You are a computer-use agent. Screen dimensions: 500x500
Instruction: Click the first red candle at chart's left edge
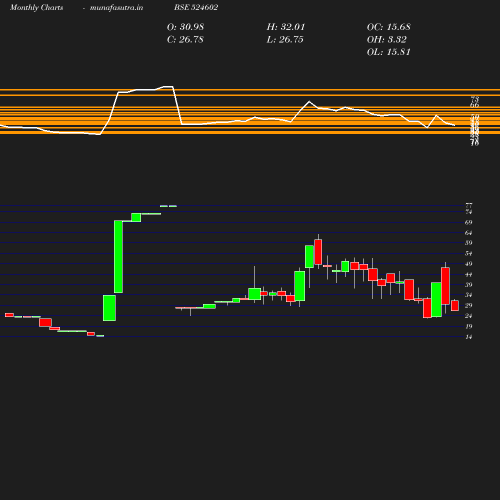(9, 315)
